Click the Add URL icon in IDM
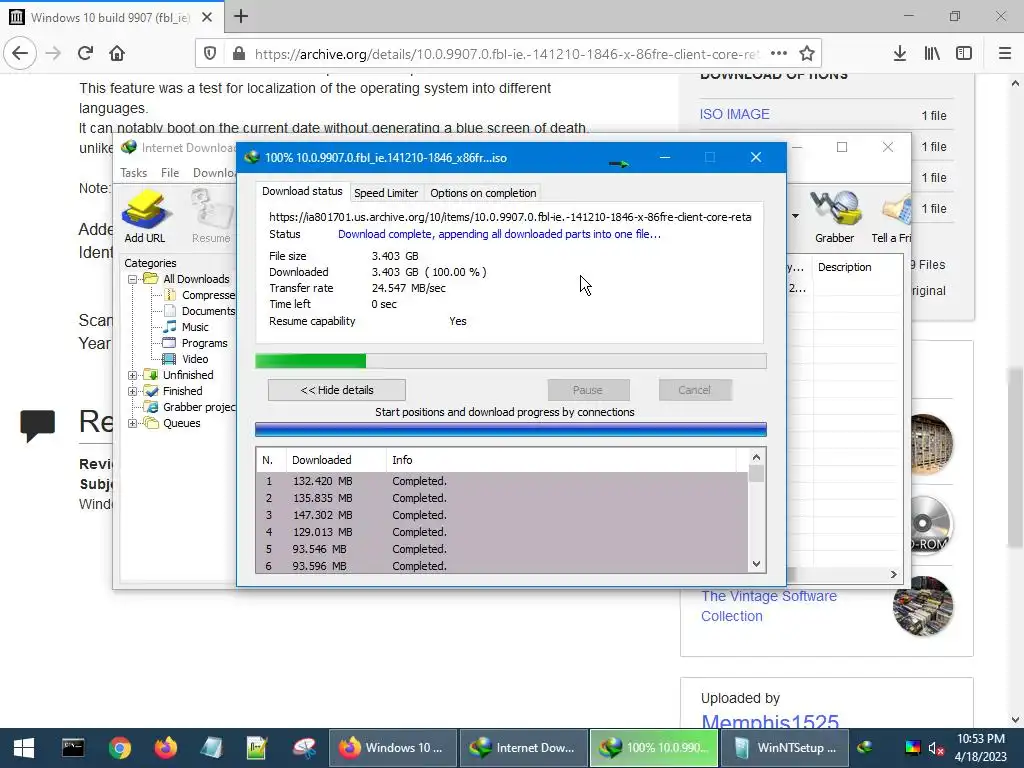1024x768 pixels. [x=145, y=216]
